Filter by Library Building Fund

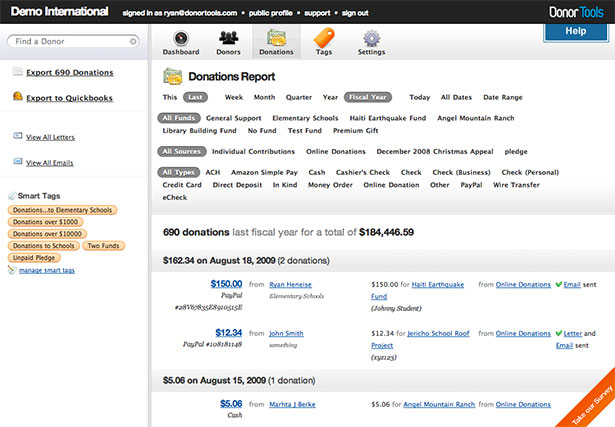click(200, 131)
